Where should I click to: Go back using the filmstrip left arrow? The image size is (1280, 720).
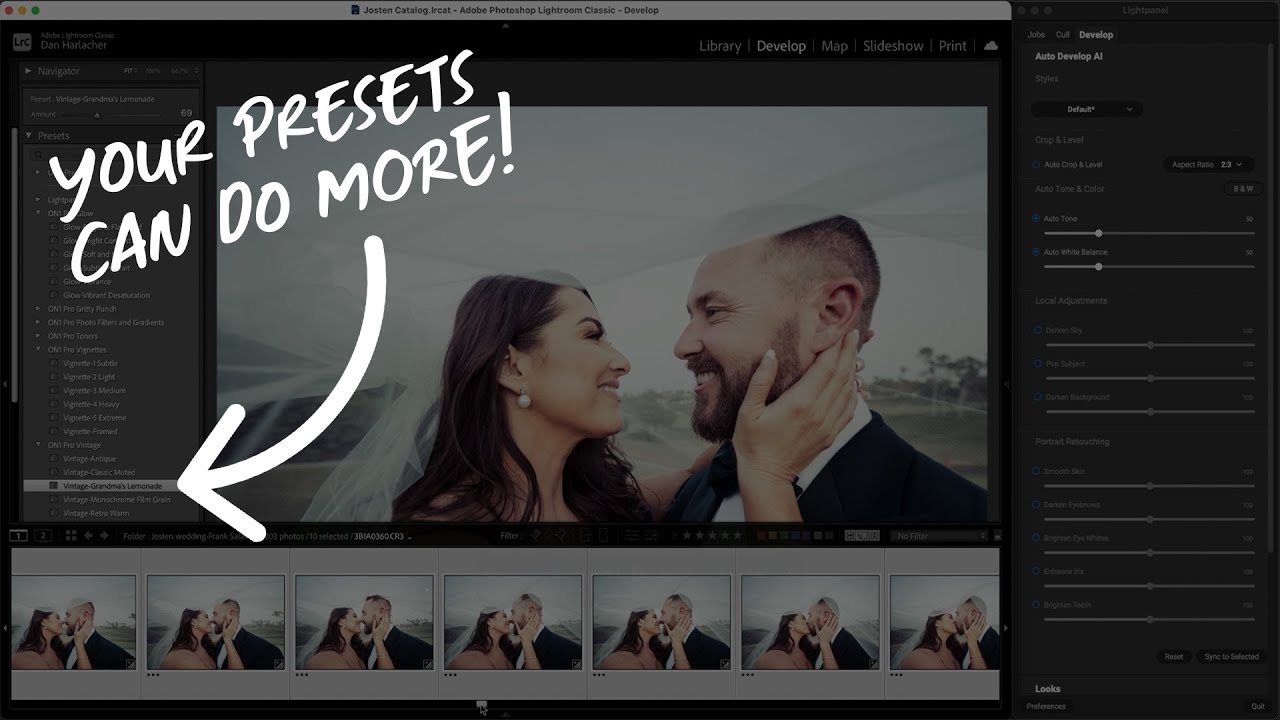(x=88, y=536)
